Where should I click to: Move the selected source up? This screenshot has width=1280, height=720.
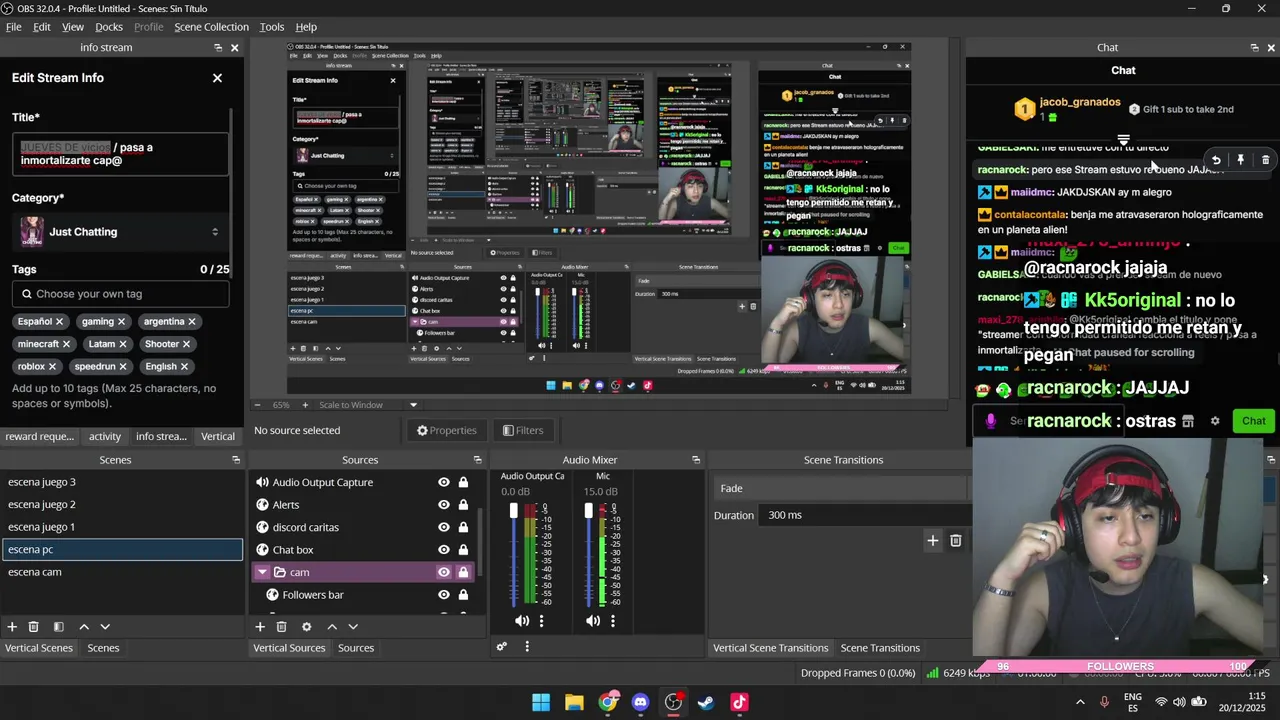pos(332,626)
